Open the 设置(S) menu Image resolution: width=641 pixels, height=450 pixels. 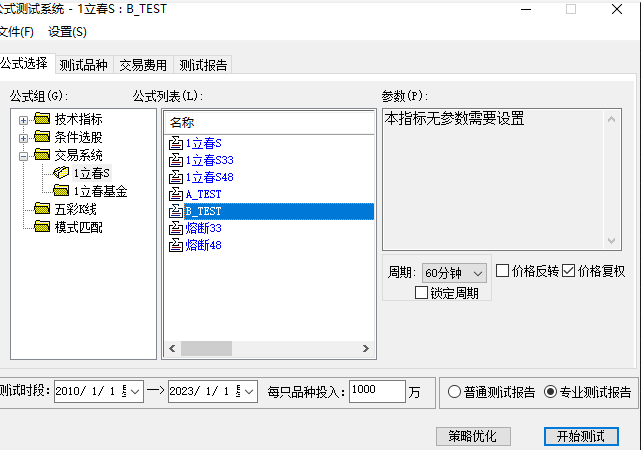tap(67, 31)
